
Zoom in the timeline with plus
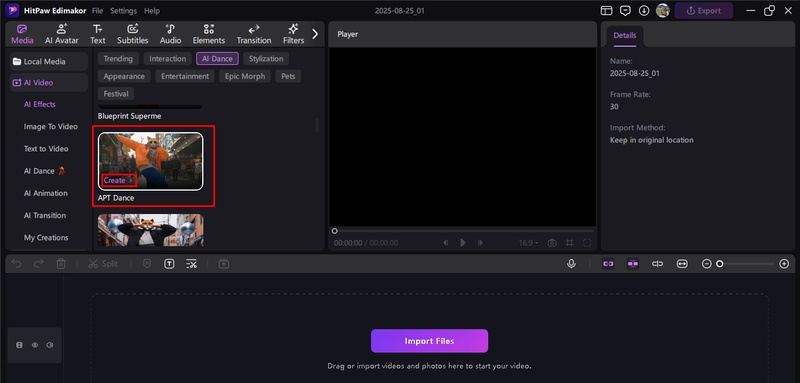point(784,264)
